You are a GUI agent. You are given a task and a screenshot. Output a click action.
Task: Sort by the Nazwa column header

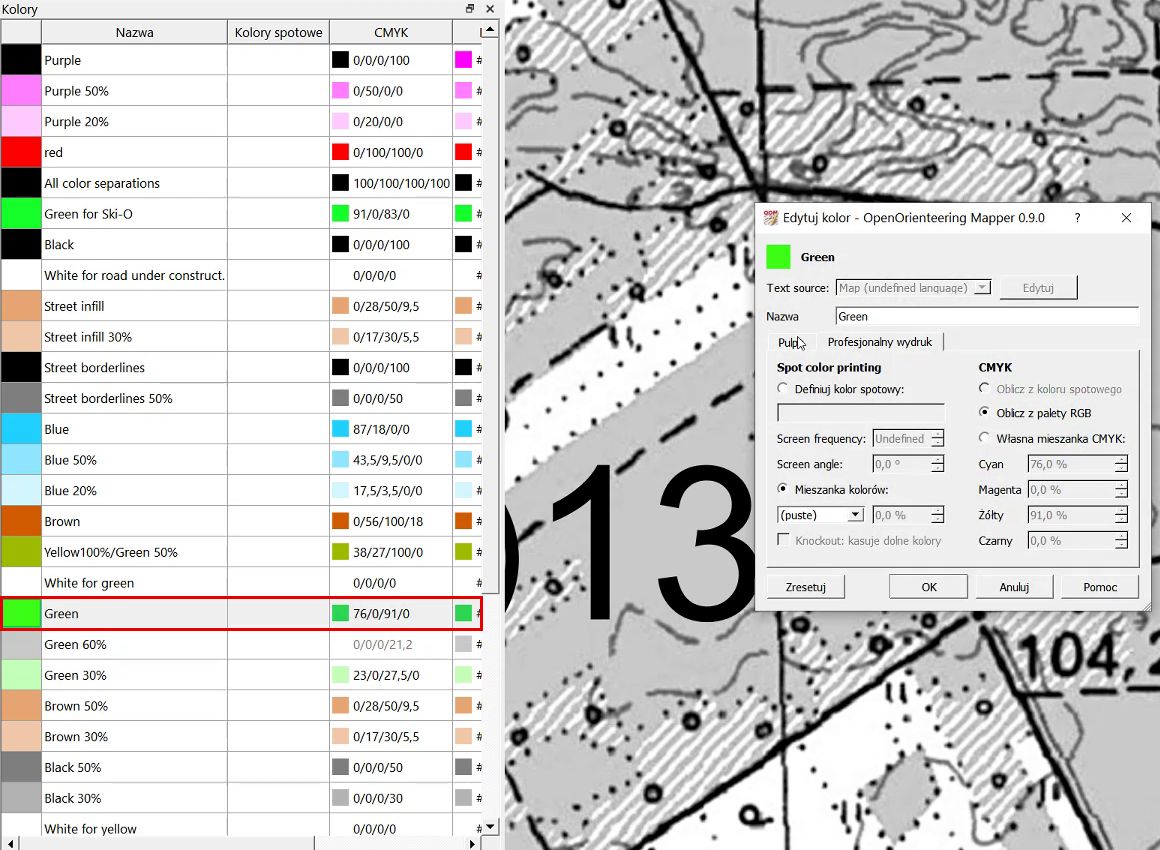coord(135,33)
